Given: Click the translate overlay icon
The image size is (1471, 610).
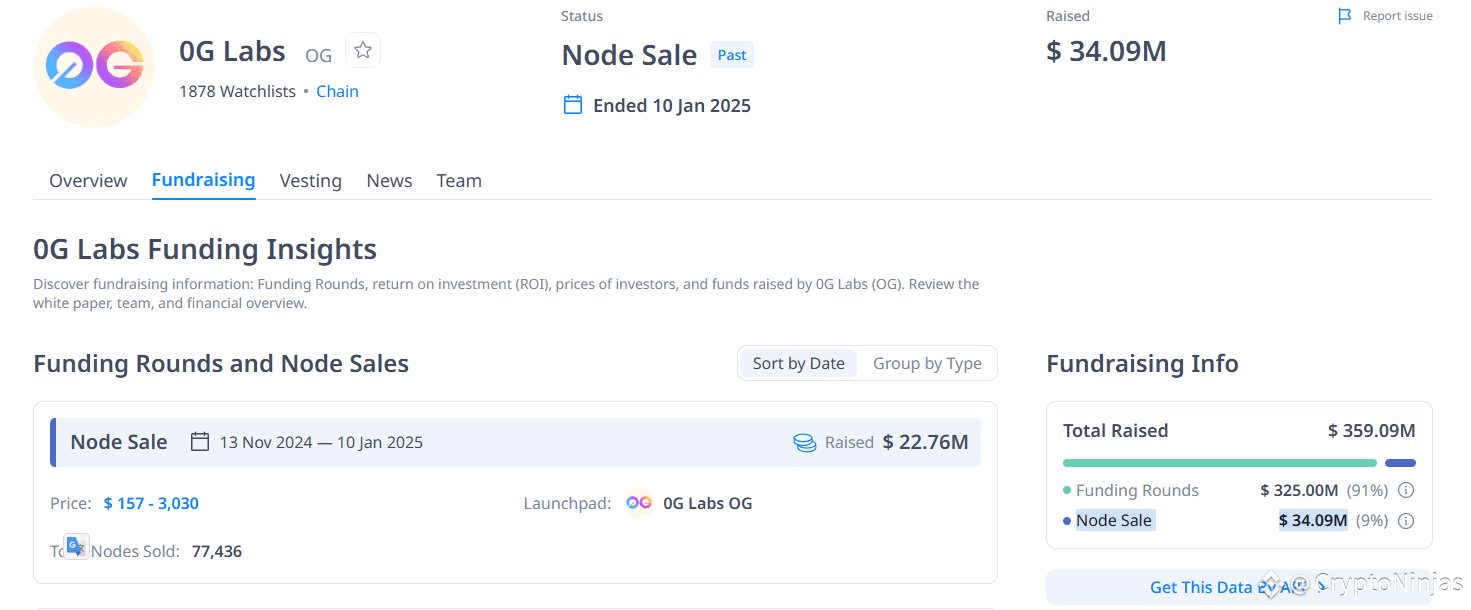Looking at the screenshot, I should 77,546.
